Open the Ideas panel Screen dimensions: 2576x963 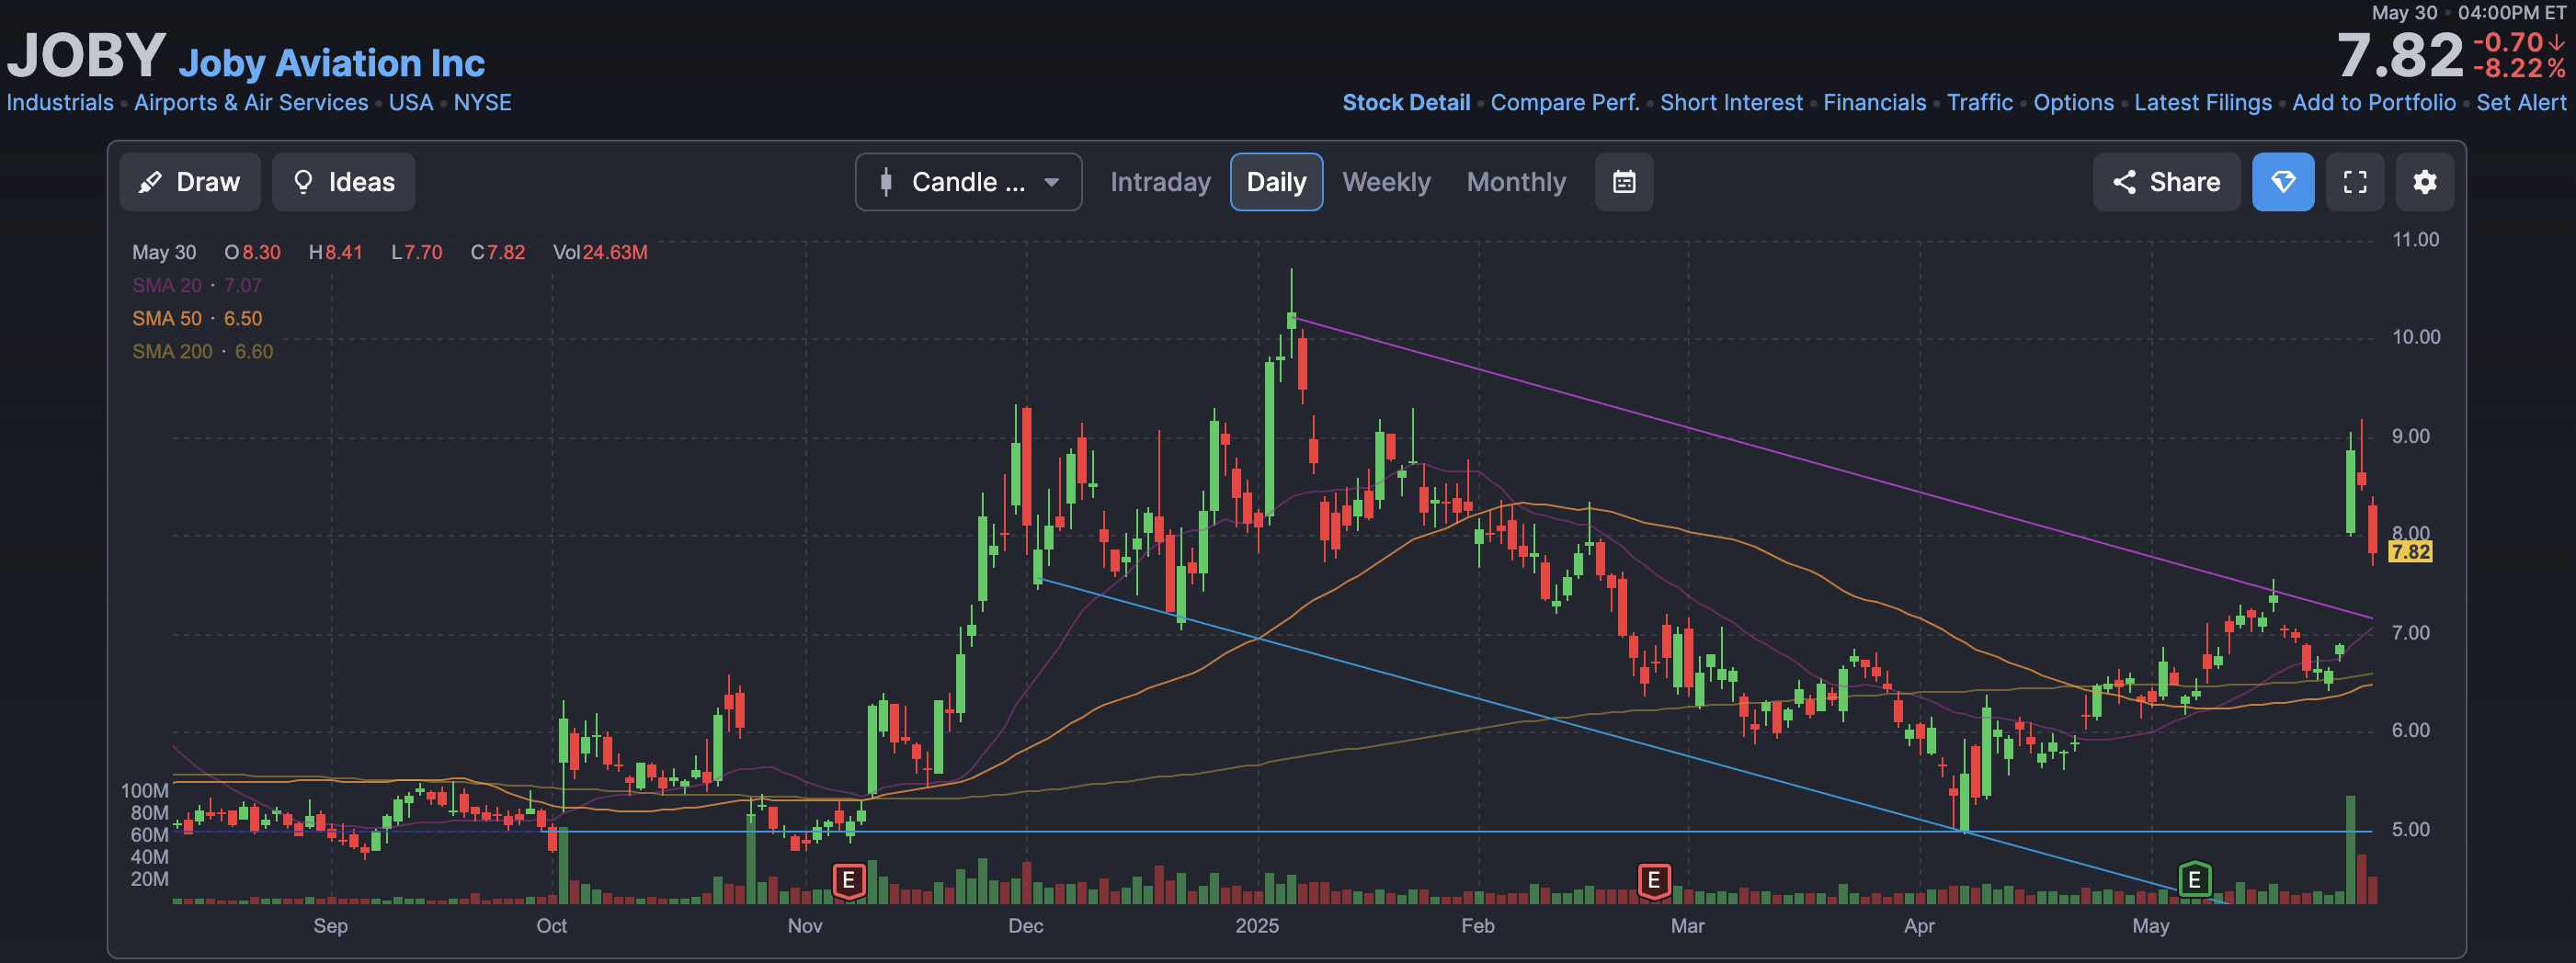pyautogui.click(x=343, y=182)
